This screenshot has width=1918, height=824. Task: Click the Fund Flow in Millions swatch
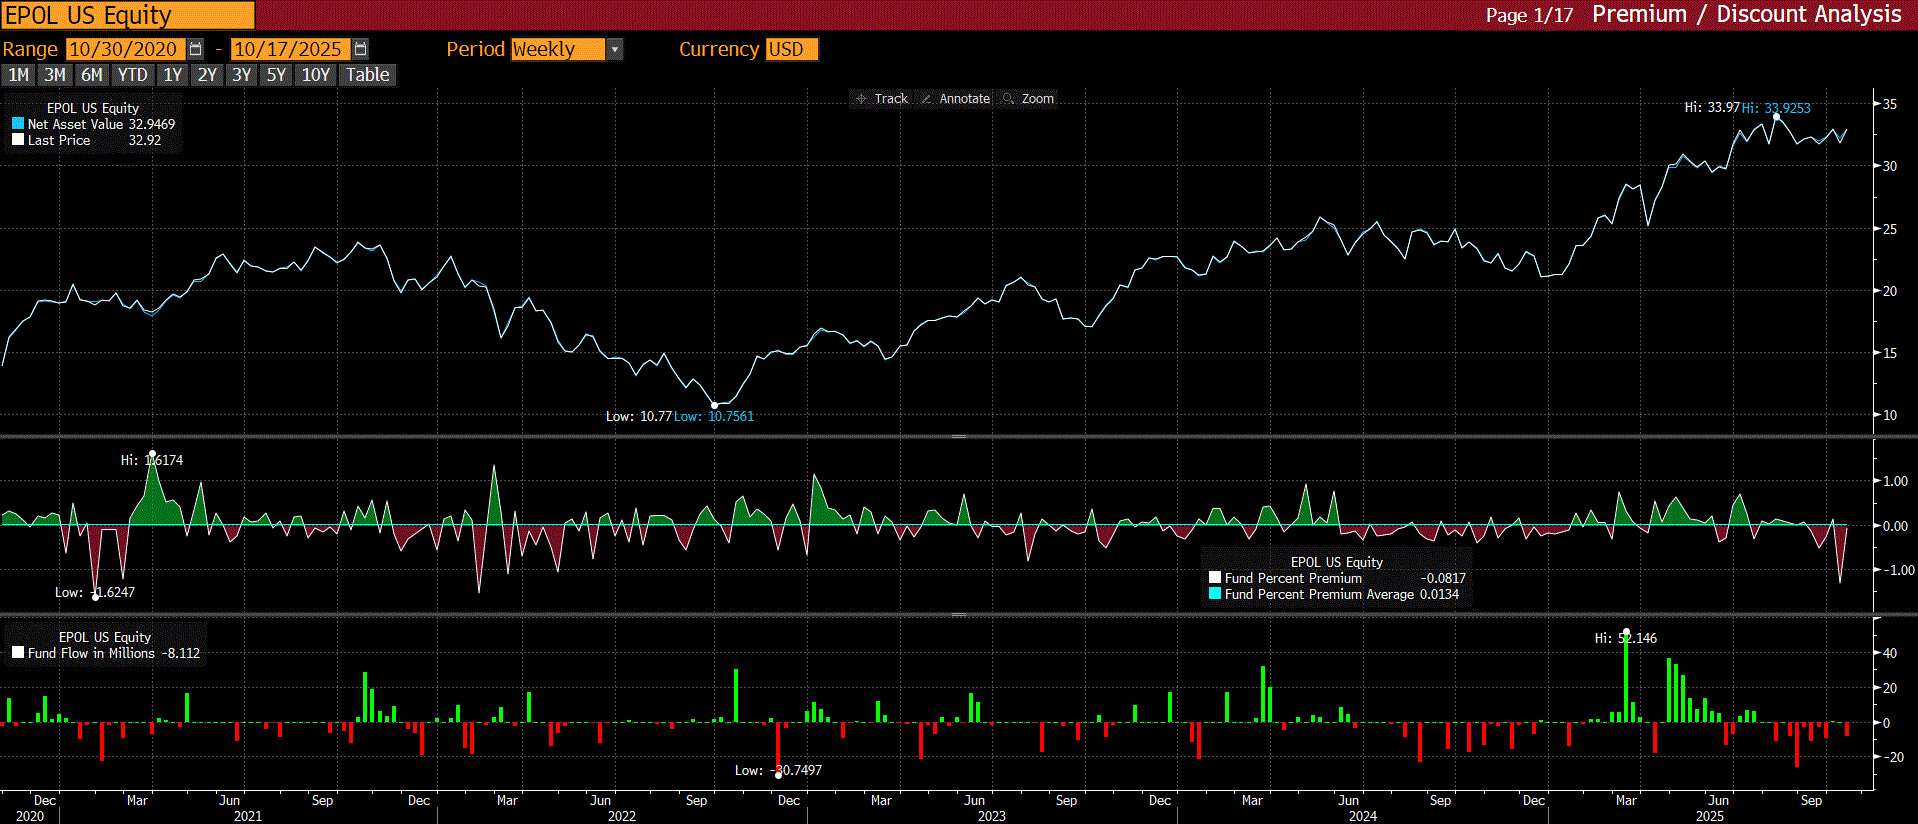point(18,653)
